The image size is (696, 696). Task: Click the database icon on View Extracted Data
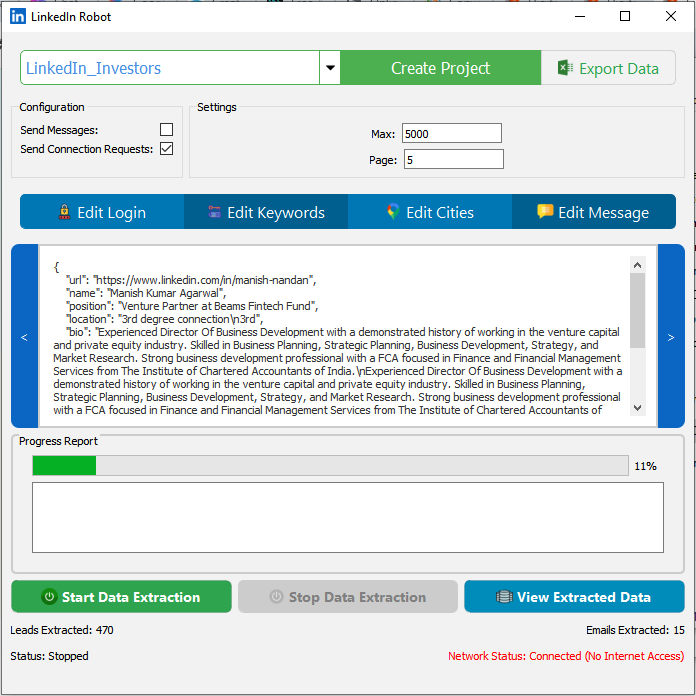(504, 597)
